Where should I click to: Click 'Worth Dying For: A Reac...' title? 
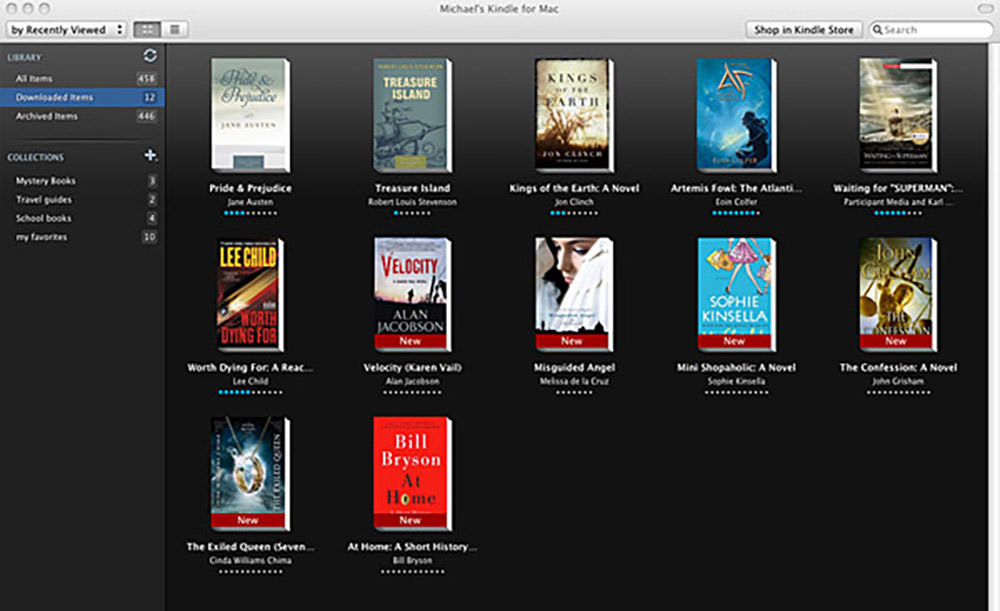click(250, 367)
